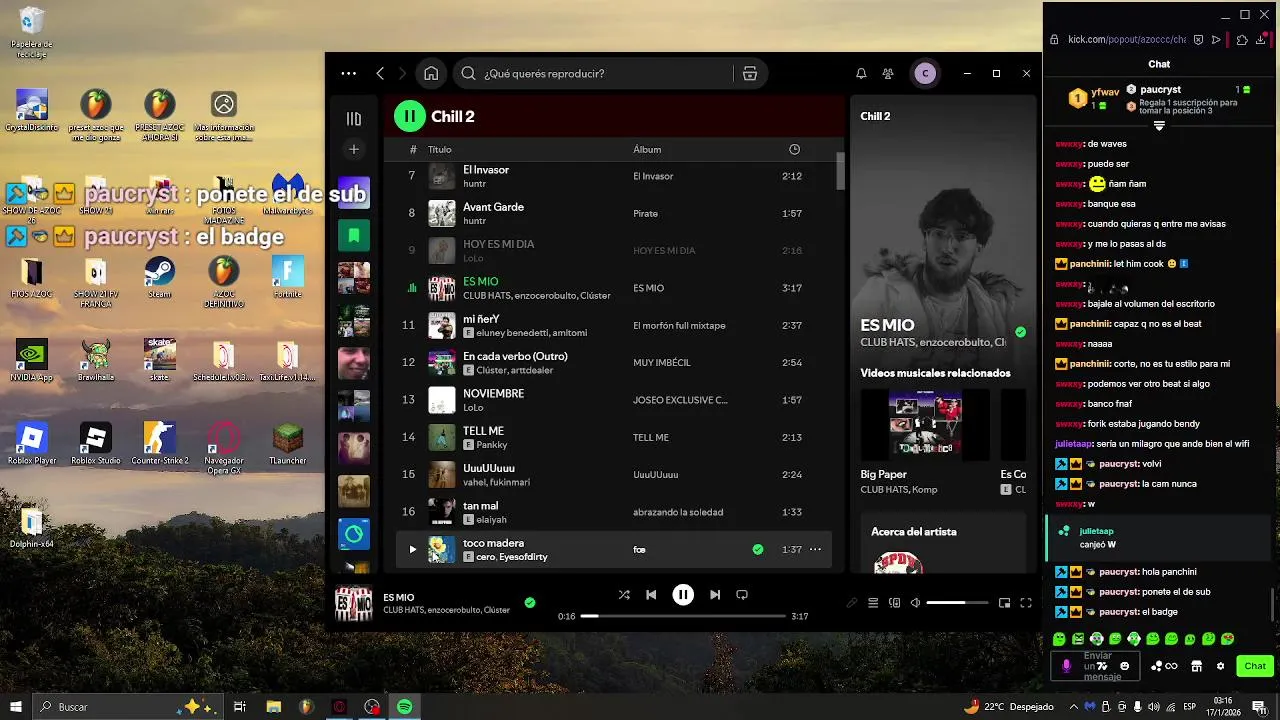The image size is (1280, 720).
Task: Adjust the Spotify volume slider
Action: click(x=957, y=603)
